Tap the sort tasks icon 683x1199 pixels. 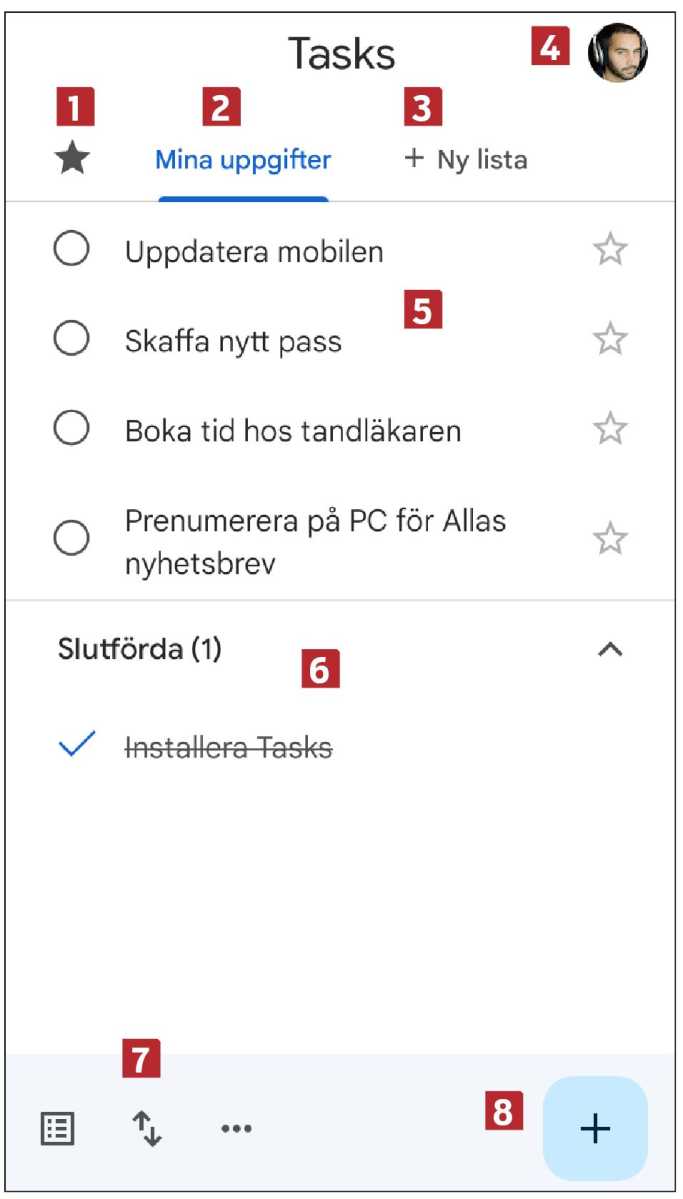(x=146, y=1128)
